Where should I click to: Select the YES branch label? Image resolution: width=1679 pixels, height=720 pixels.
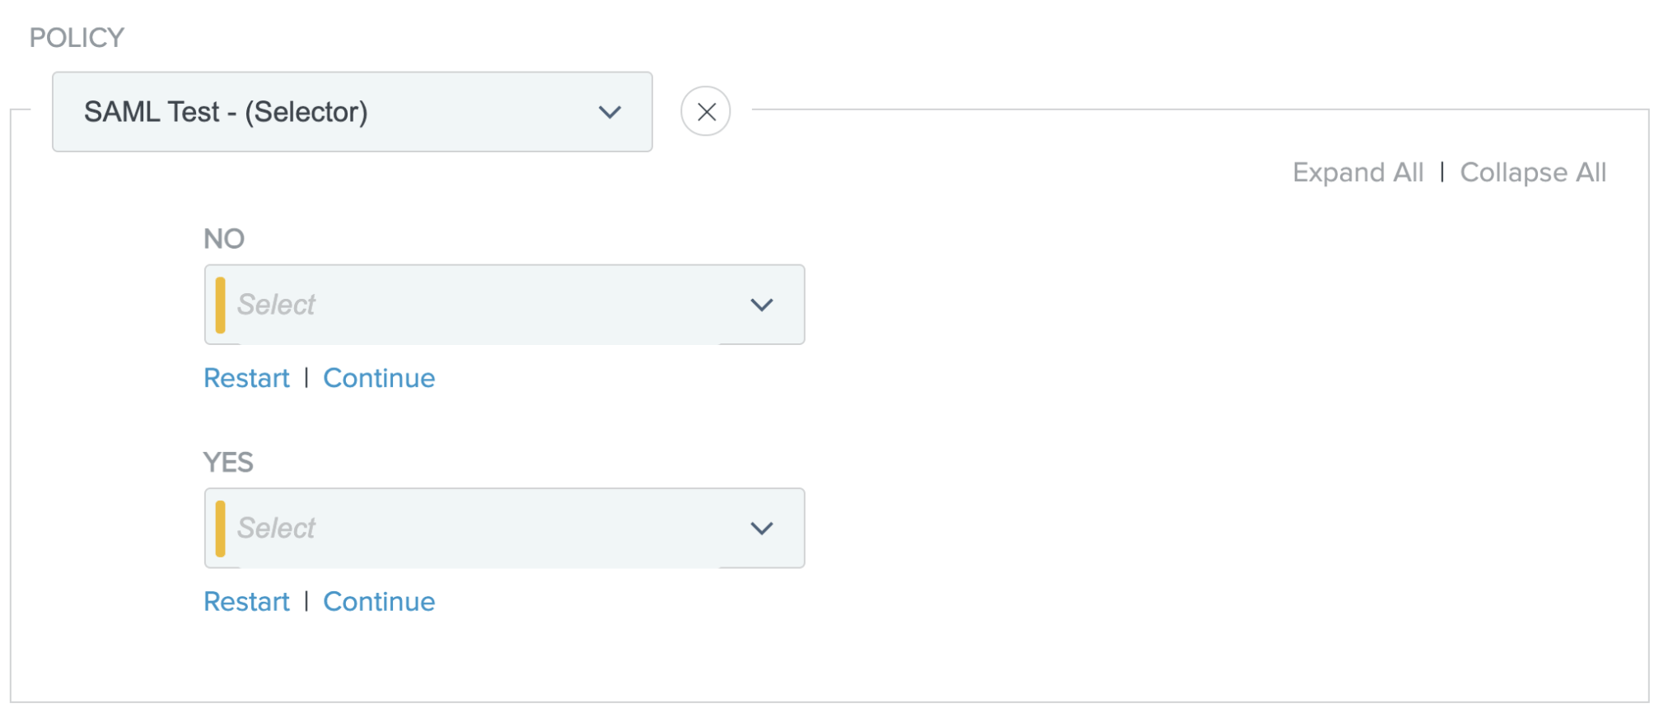[228, 462]
